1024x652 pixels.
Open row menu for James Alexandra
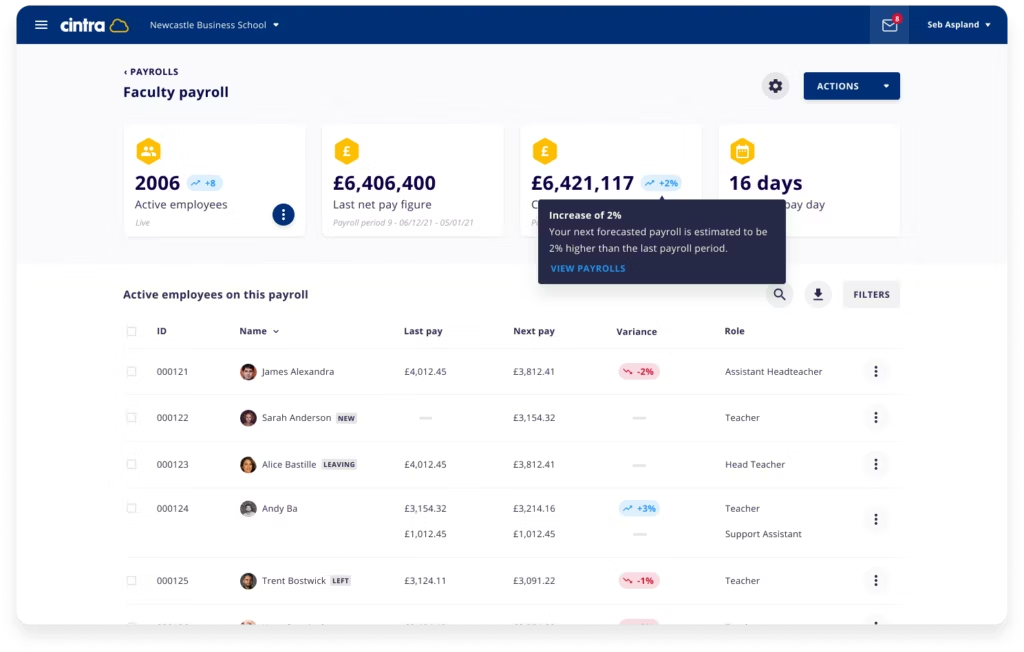coord(876,372)
